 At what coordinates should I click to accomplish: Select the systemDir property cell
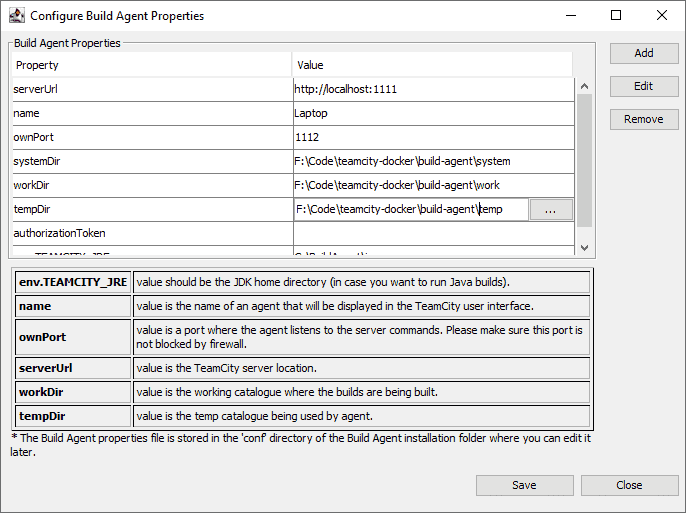[153, 161]
